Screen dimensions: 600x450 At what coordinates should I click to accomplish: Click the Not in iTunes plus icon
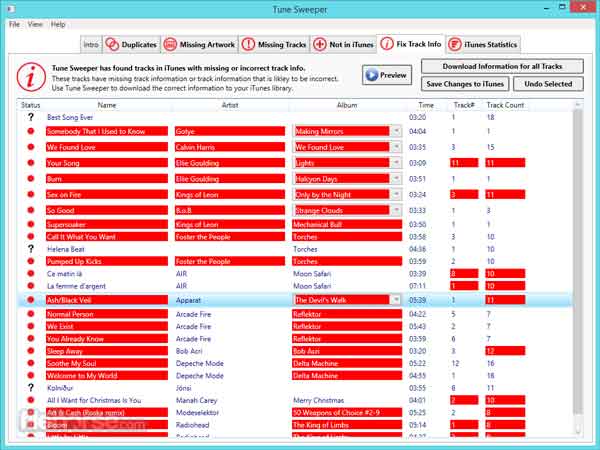pos(320,44)
